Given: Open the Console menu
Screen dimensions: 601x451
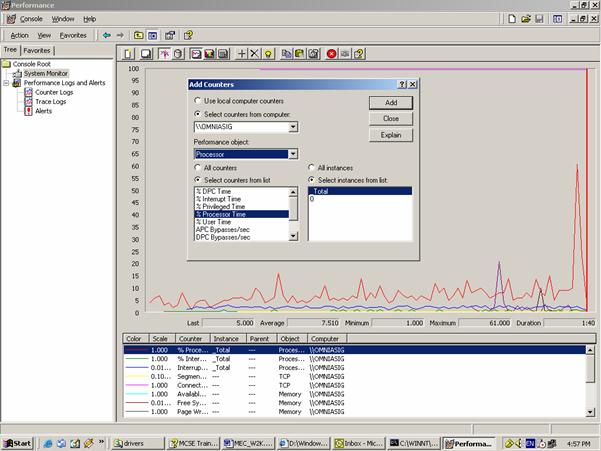Looking at the screenshot, I should pyautogui.click(x=33, y=18).
